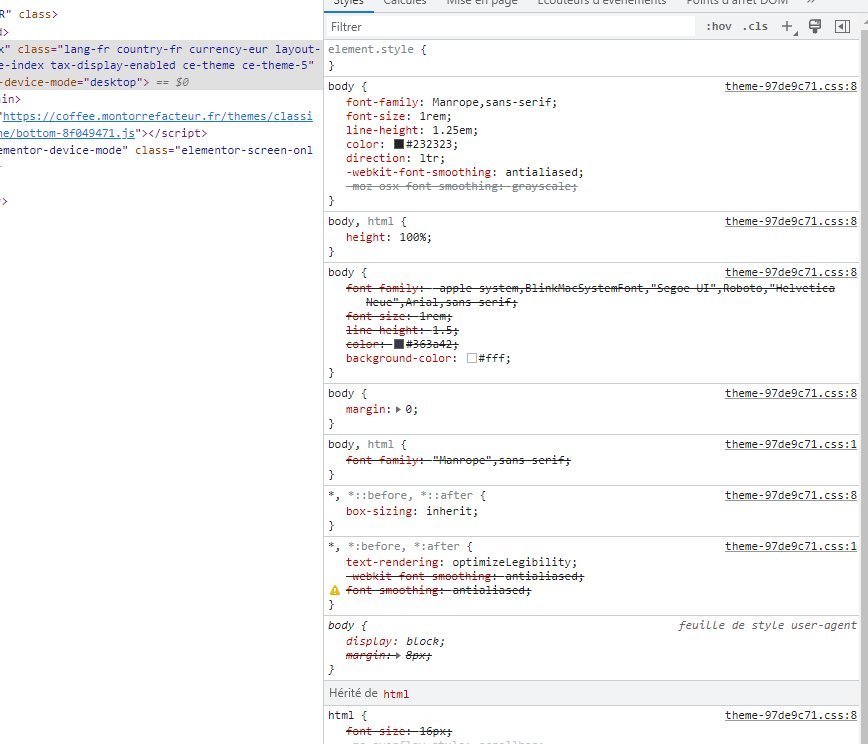Show more tabs with double chevron
This screenshot has height=744, width=868.
tap(811, 3)
